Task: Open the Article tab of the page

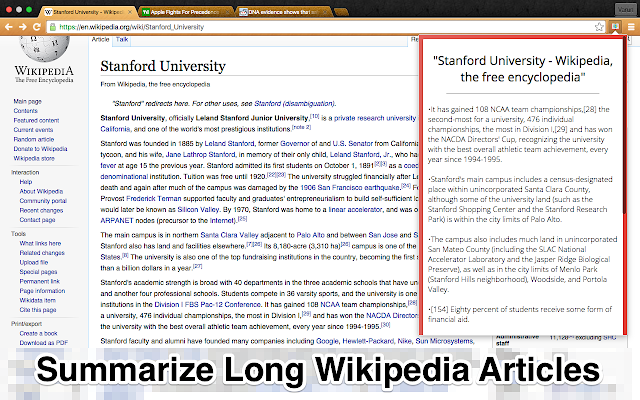Action: (x=100, y=40)
